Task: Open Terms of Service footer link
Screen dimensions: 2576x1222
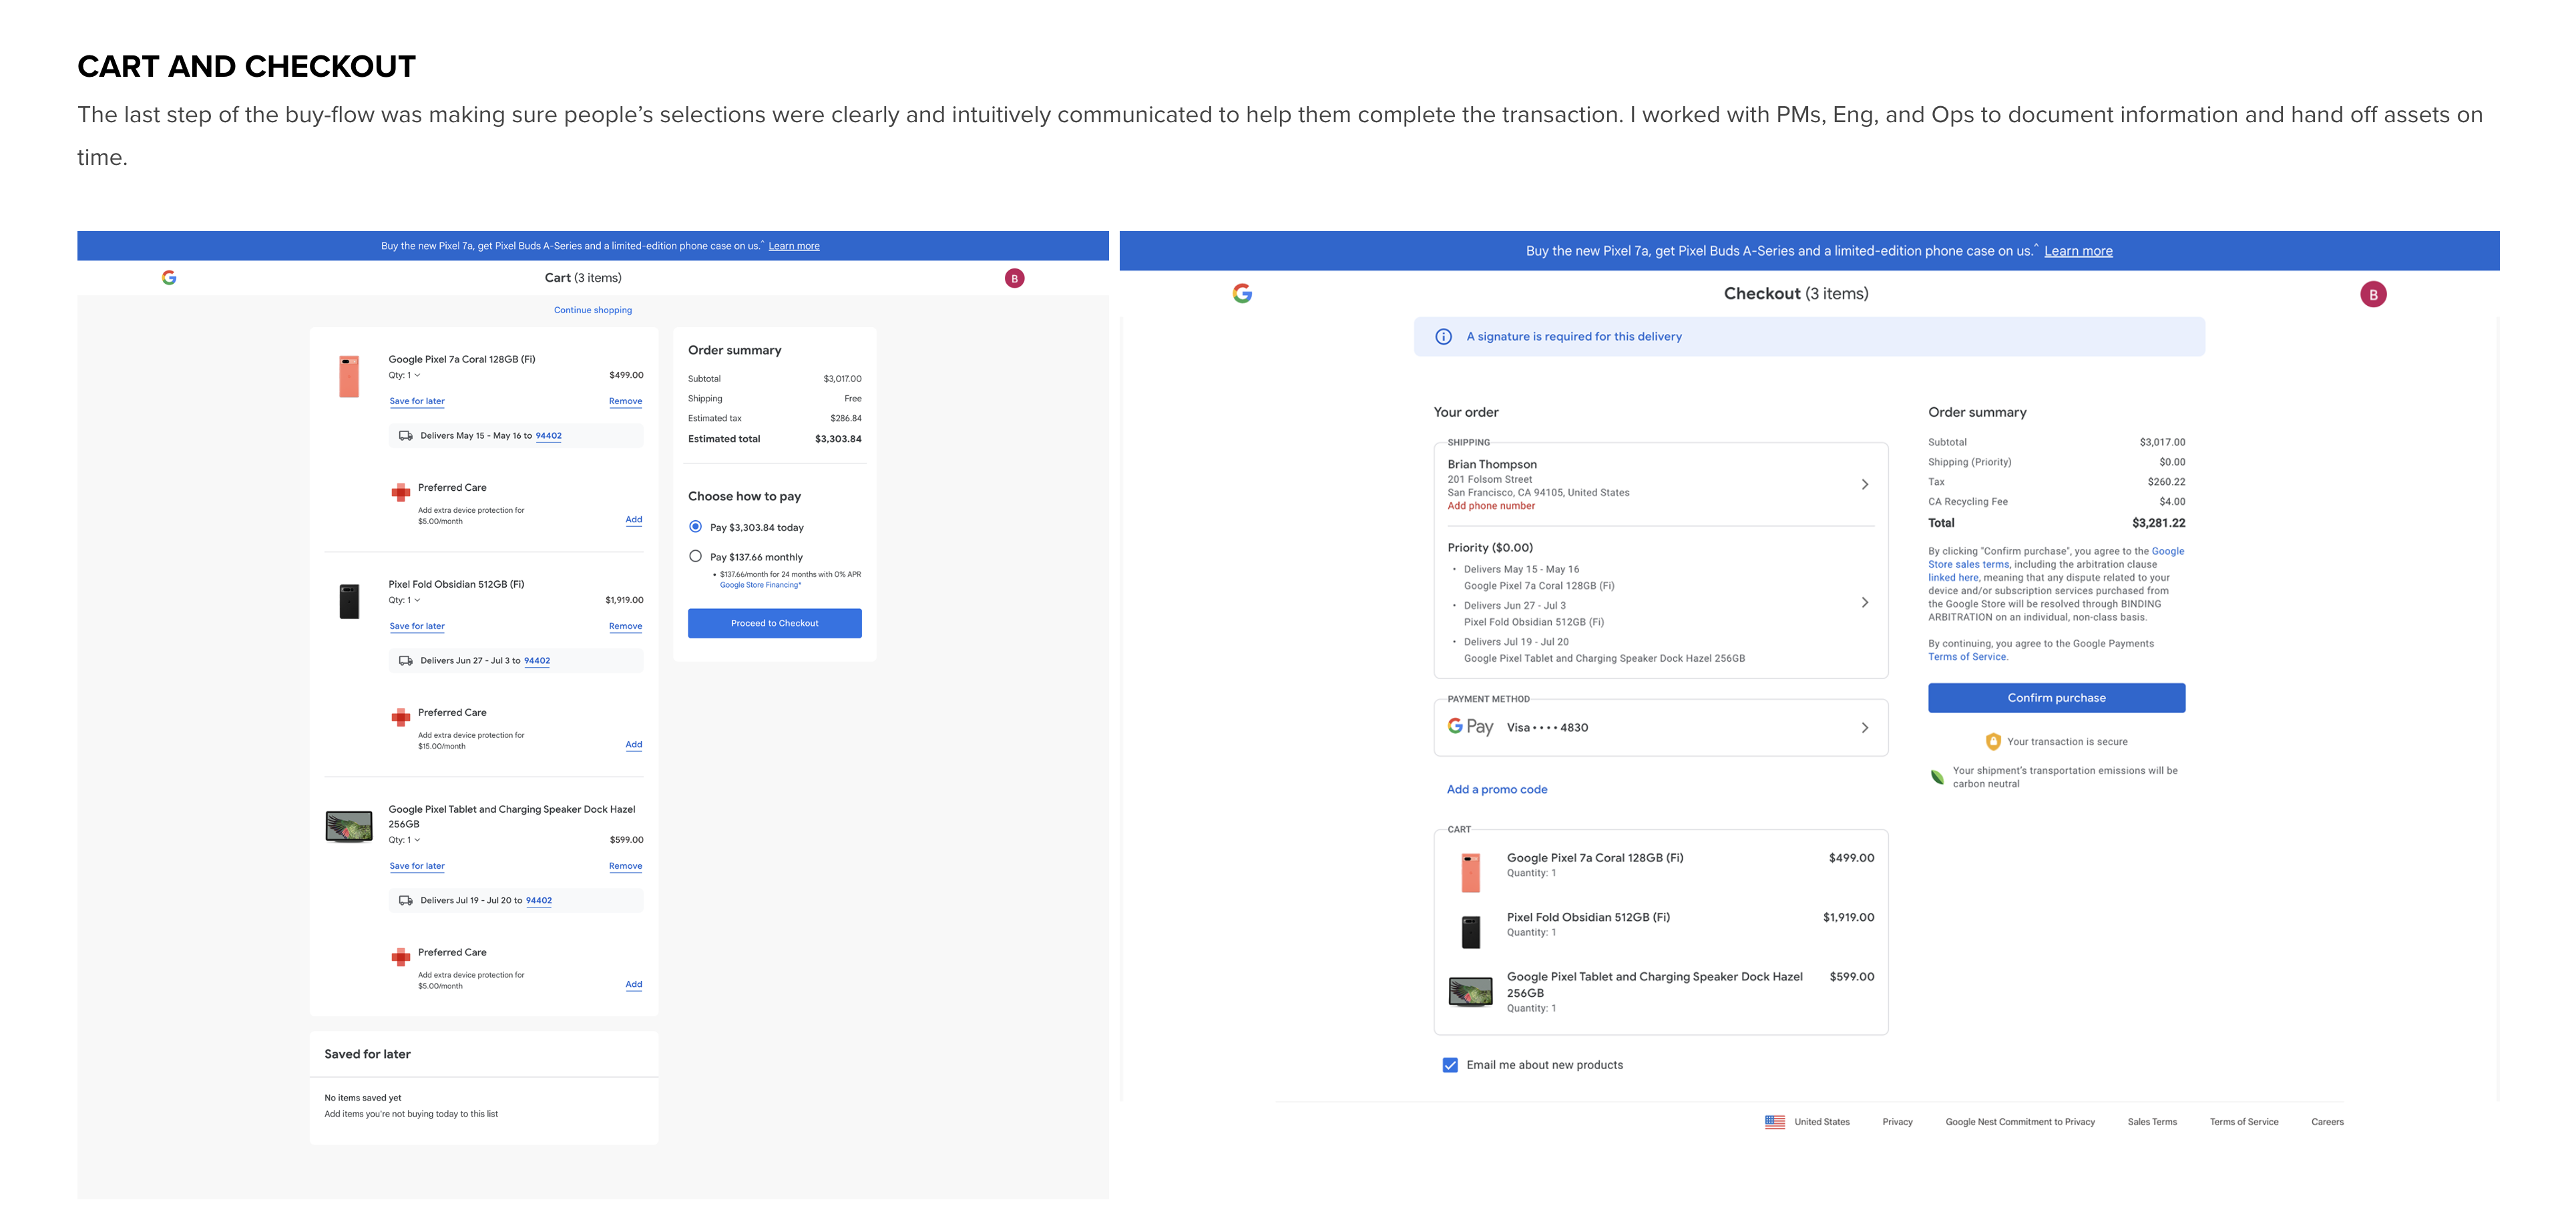Action: pos(2244,1122)
